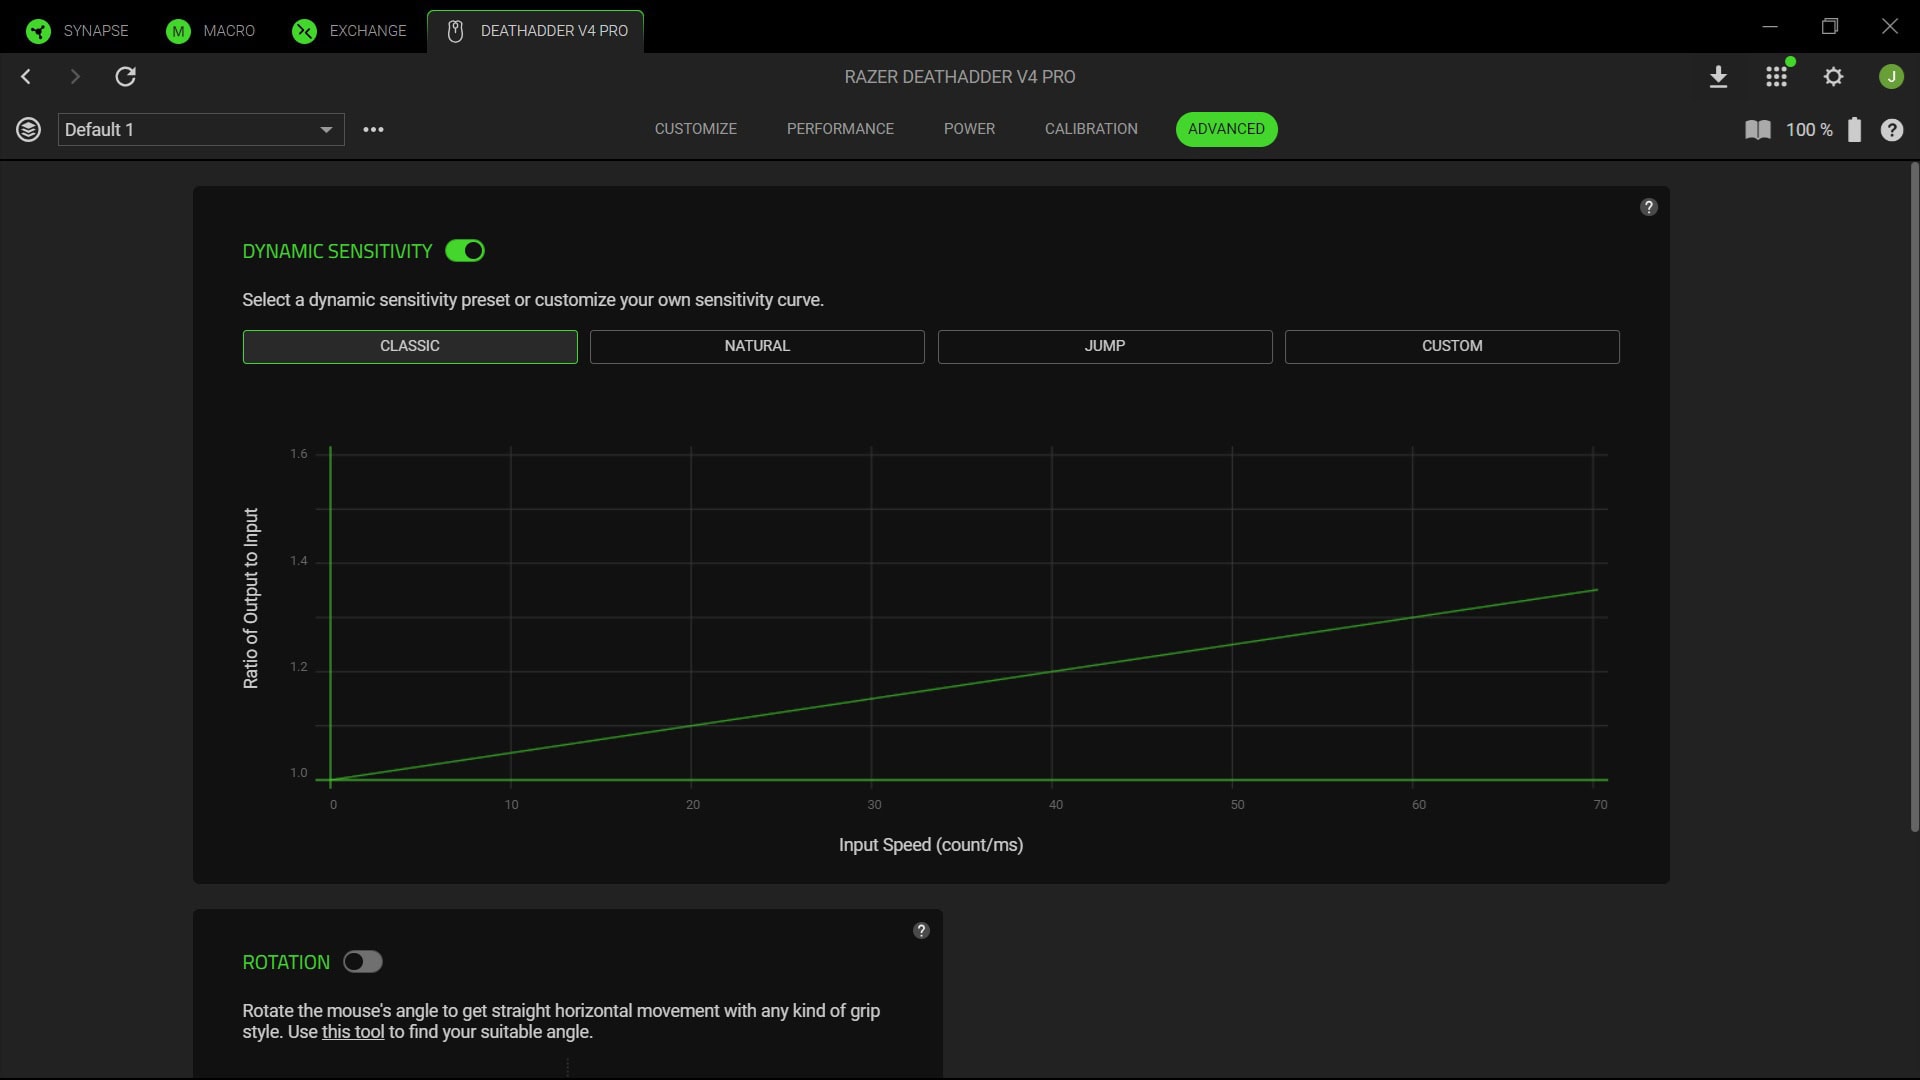Click the battery level icon
The height and width of the screenshot is (1080, 1920).
tap(1854, 129)
